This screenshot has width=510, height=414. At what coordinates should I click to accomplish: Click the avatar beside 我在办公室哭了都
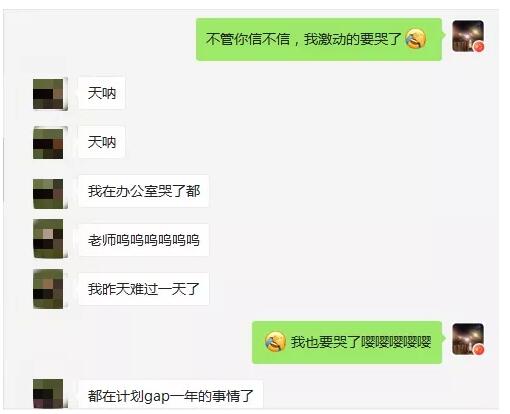tap(49, 193)
